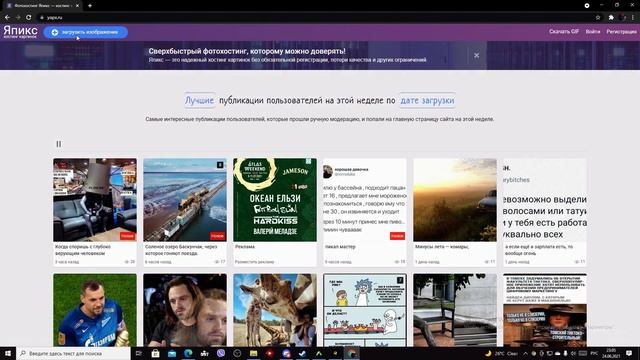The width and height of the screenshot is (640, 360).
Task: Click the red 'Новое' badge on the lake photo
Action: (217, 236)
